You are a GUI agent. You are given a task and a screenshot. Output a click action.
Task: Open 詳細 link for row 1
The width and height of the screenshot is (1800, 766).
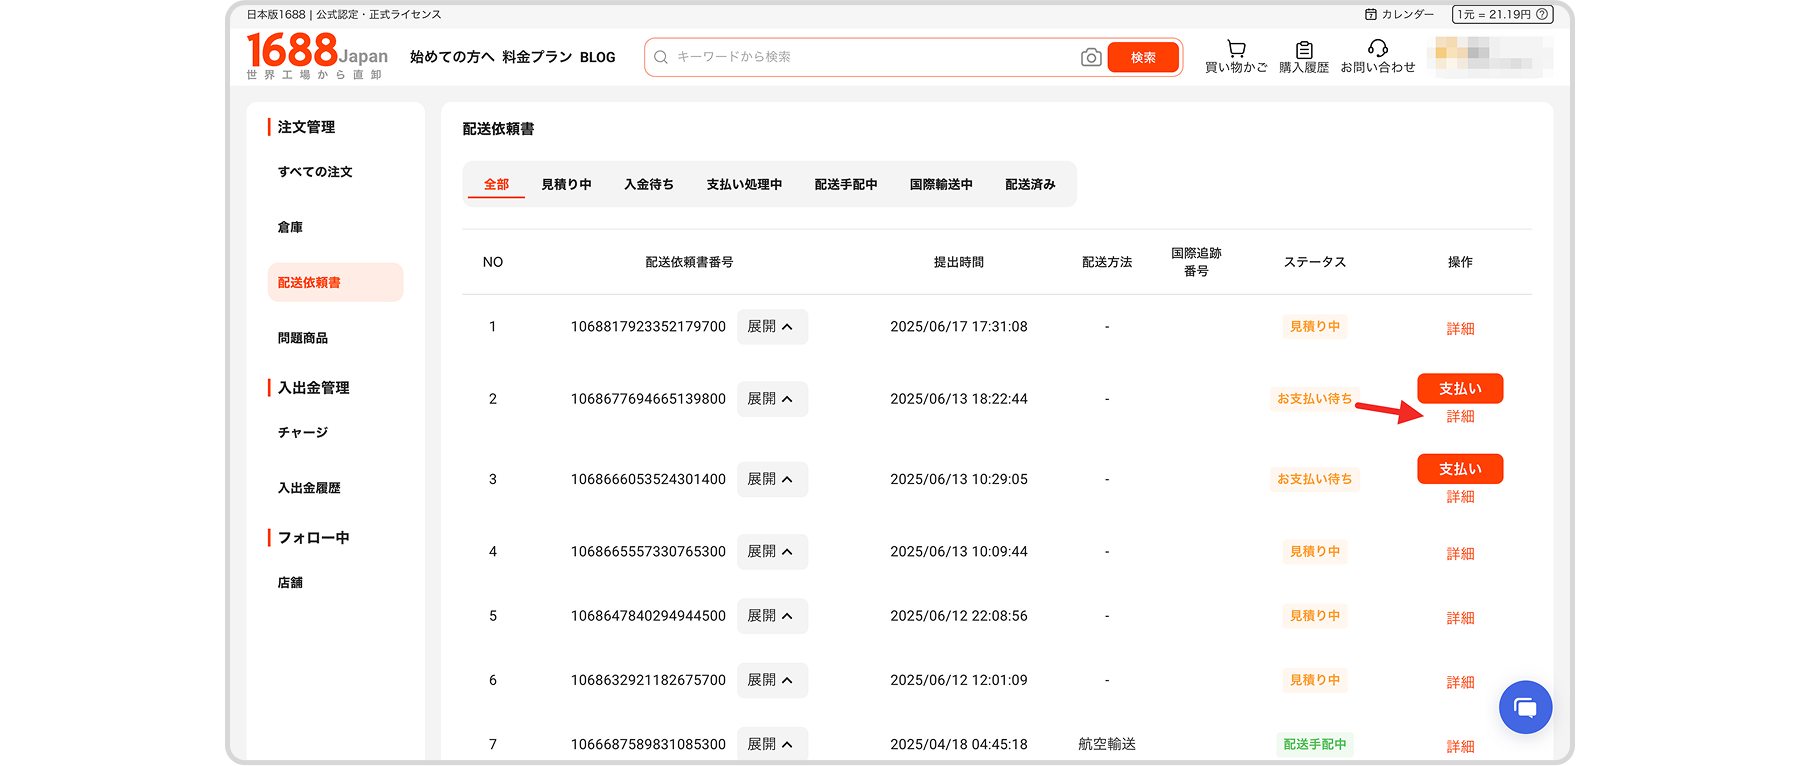[1460, 329]
